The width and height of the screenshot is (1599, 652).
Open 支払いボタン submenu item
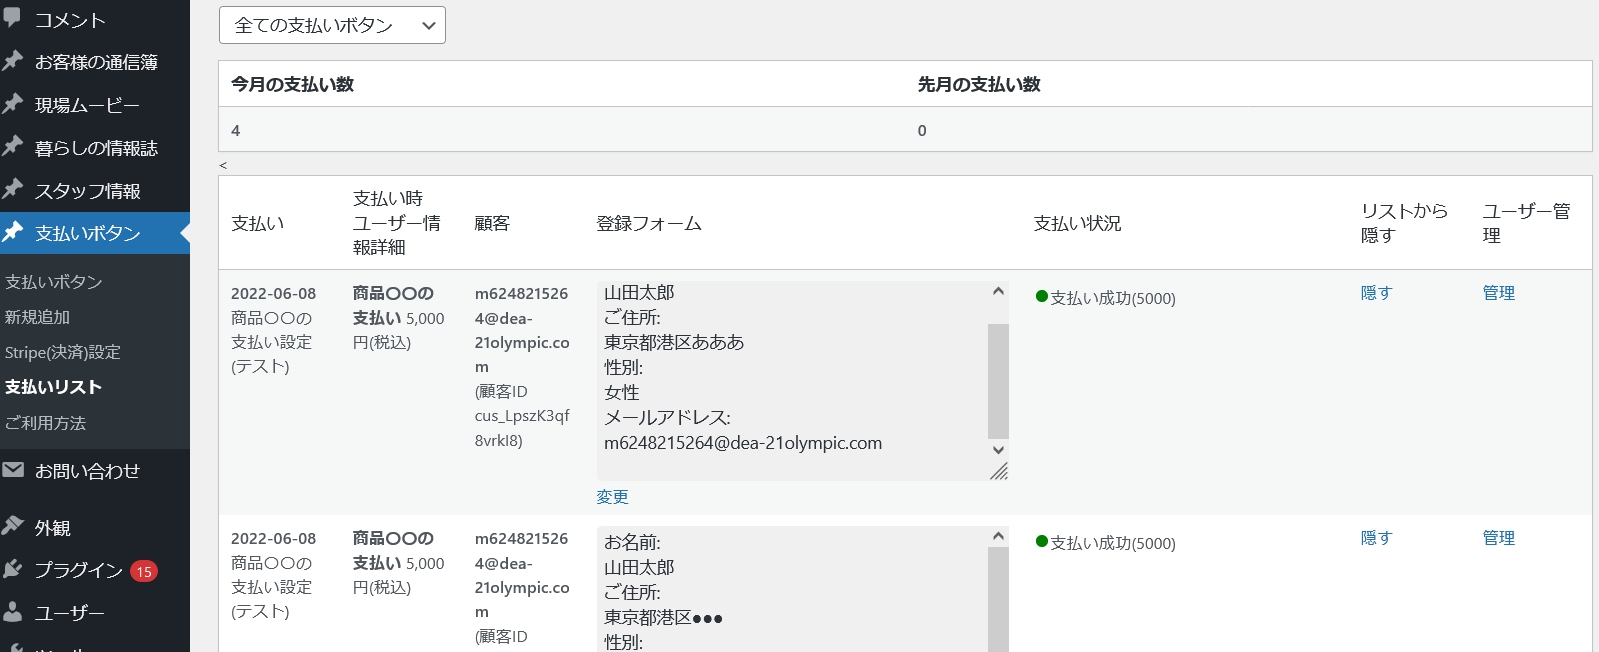(x=54, y=282)
